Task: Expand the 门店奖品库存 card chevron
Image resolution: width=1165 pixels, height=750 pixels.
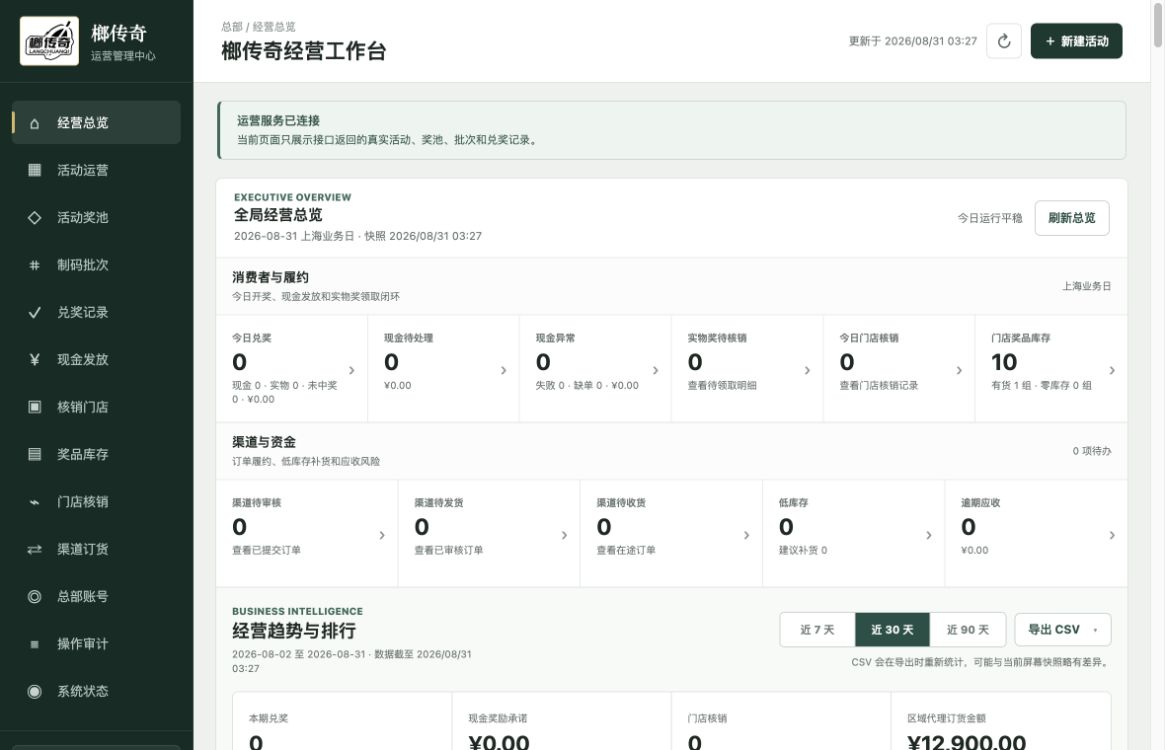Action: pos(1112,370)
